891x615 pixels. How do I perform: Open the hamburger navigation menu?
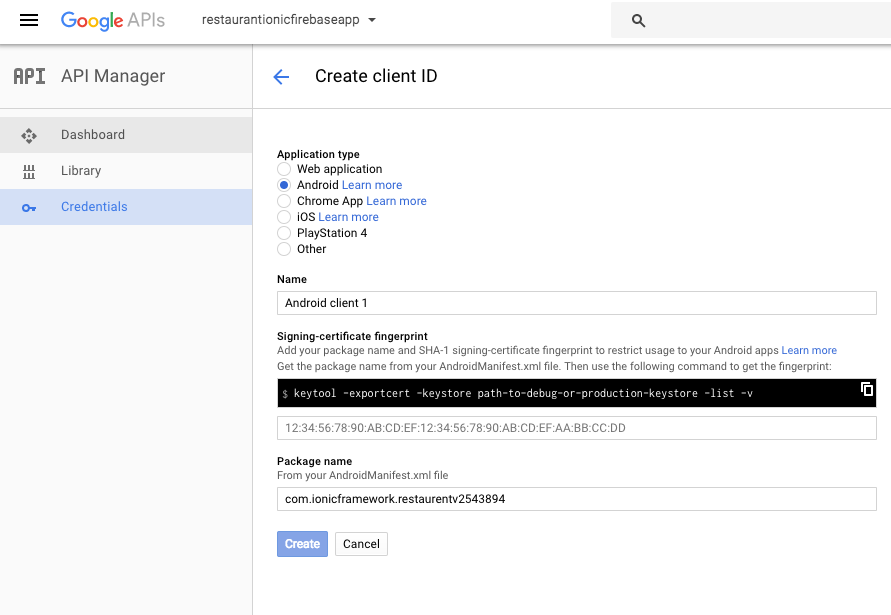(29, 20)
